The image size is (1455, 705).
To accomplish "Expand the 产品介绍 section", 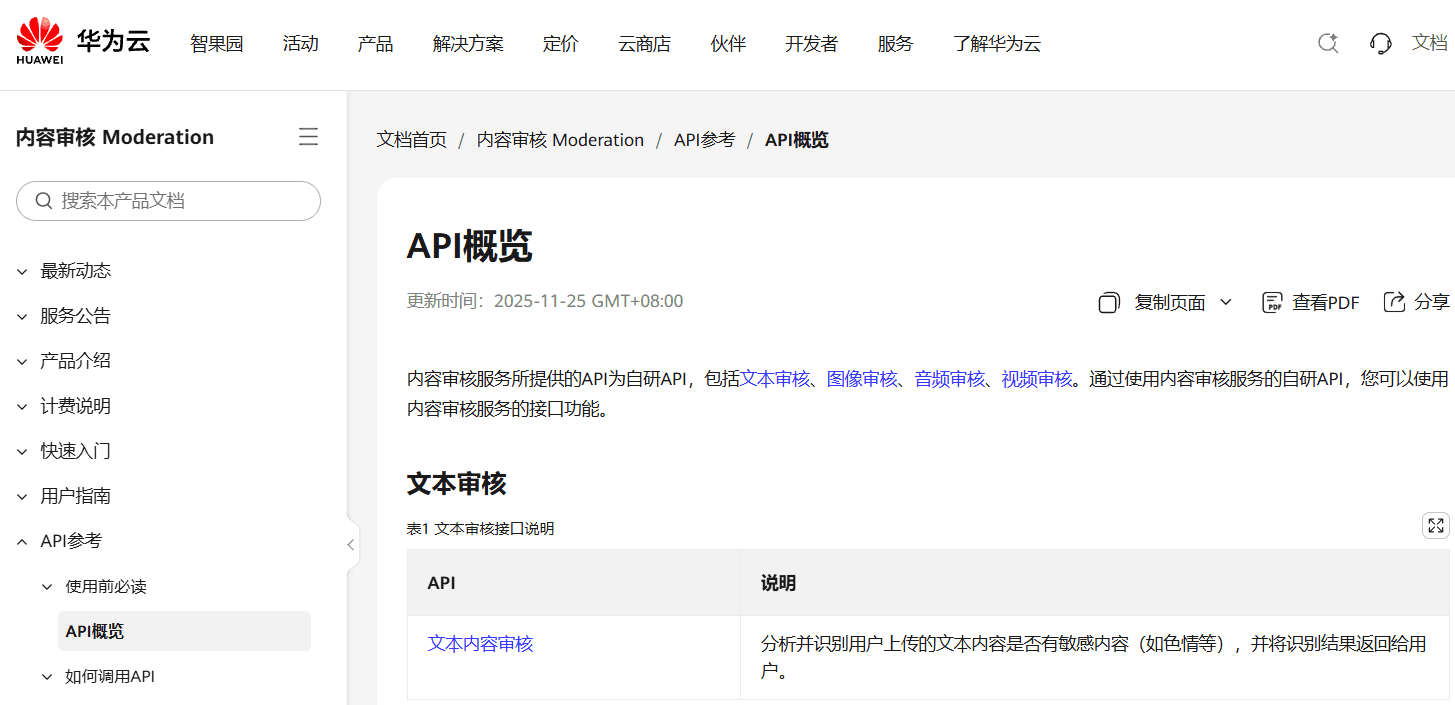I will (22, 361).
